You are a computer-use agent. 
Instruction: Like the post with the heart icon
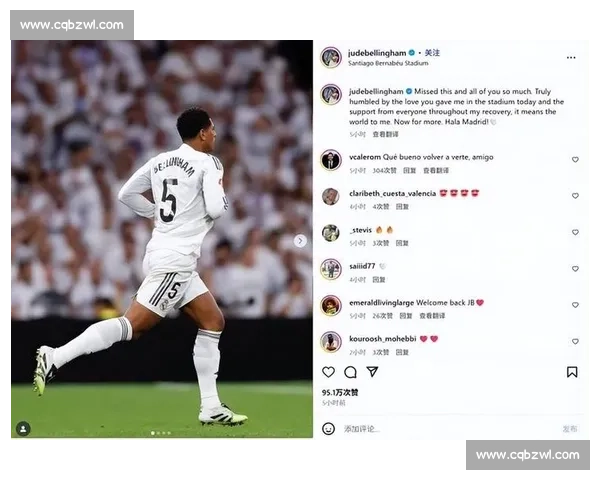click(328, 372)
